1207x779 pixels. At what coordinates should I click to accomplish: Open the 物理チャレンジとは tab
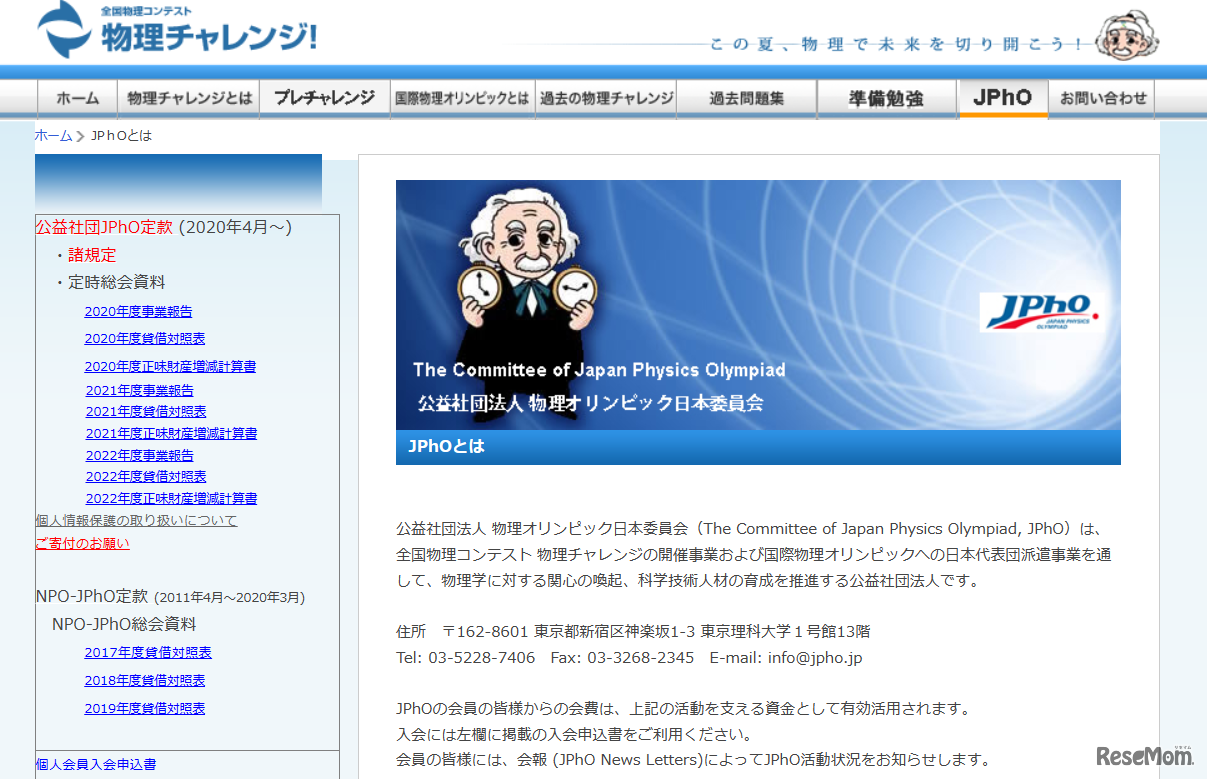click(x=190, y=98)
